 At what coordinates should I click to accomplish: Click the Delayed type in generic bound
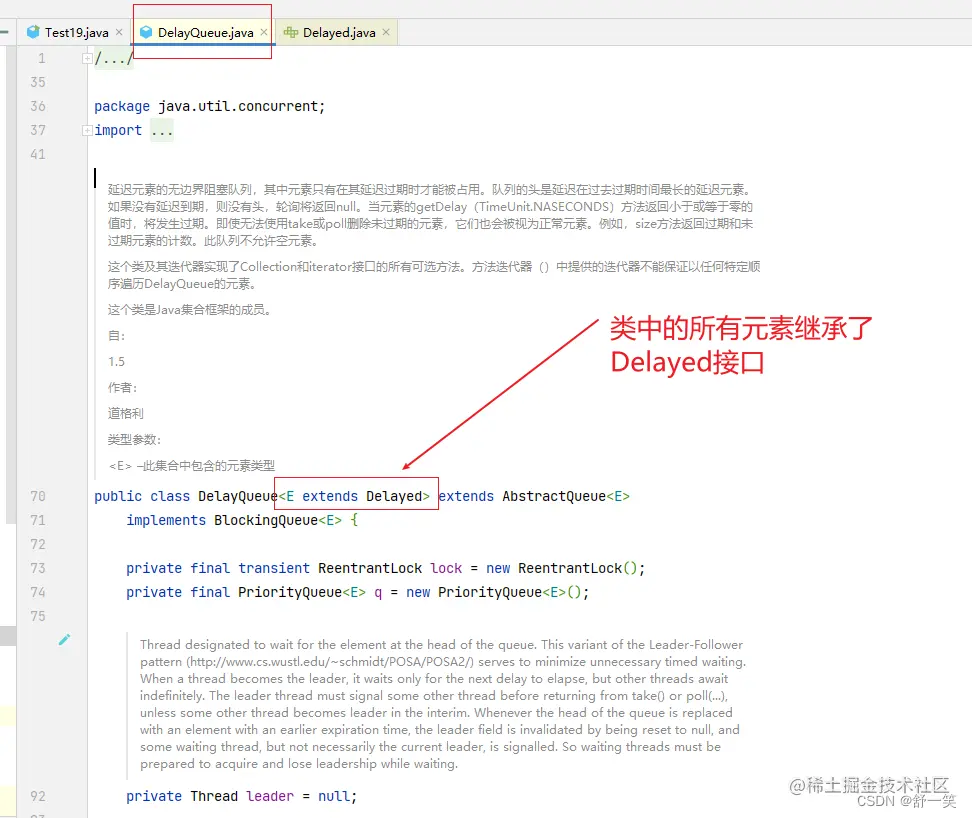coord(394,496)
